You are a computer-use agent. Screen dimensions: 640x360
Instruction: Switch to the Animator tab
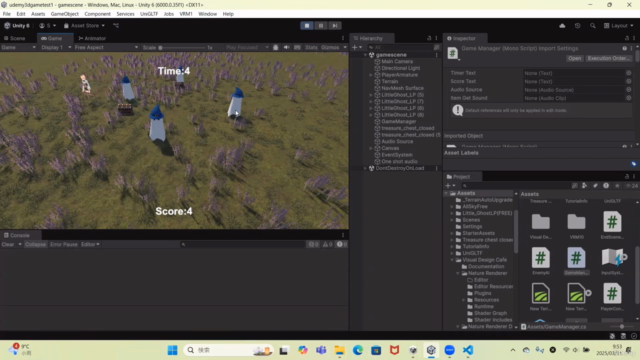[92, 38]
